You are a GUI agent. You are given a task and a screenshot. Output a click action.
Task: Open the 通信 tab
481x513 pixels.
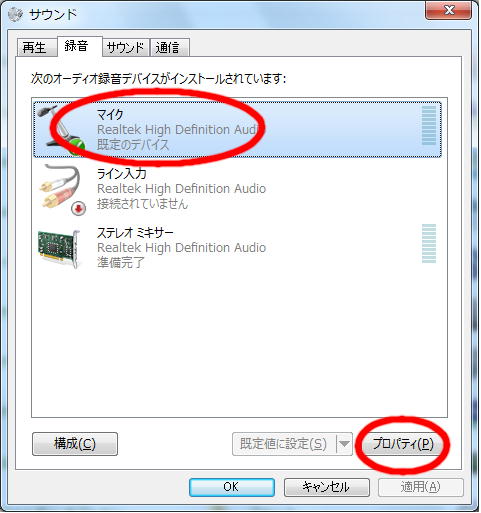(170, 47)
